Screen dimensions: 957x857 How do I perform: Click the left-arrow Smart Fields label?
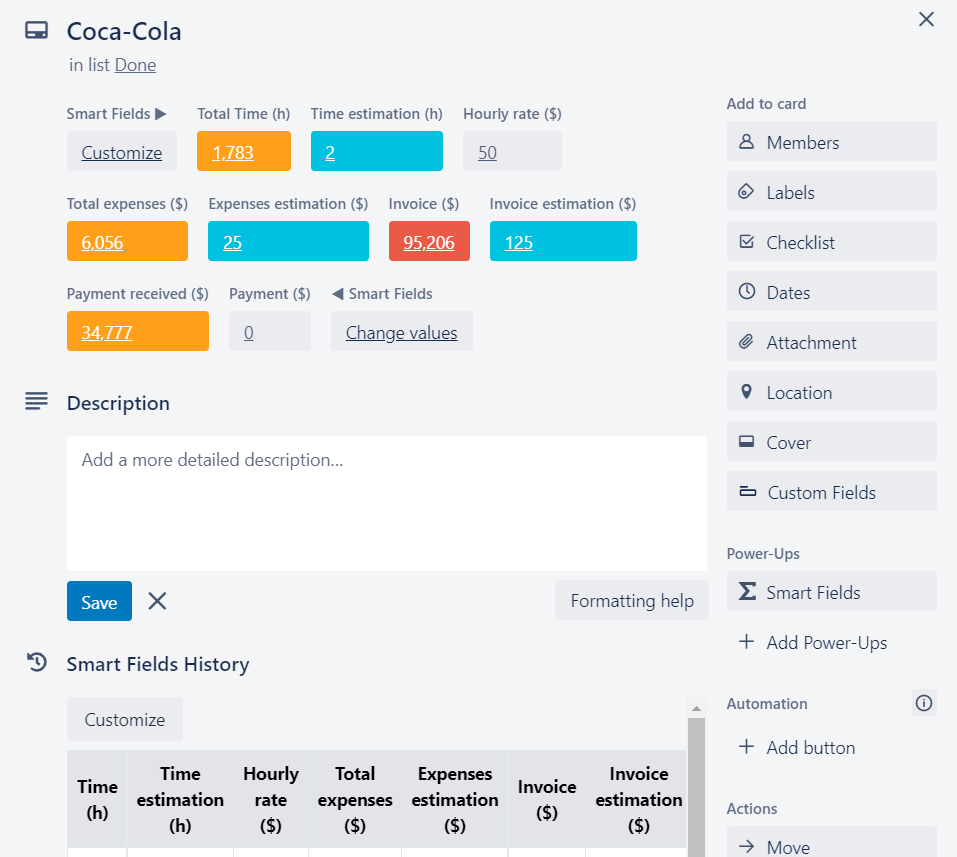(382, 294)
